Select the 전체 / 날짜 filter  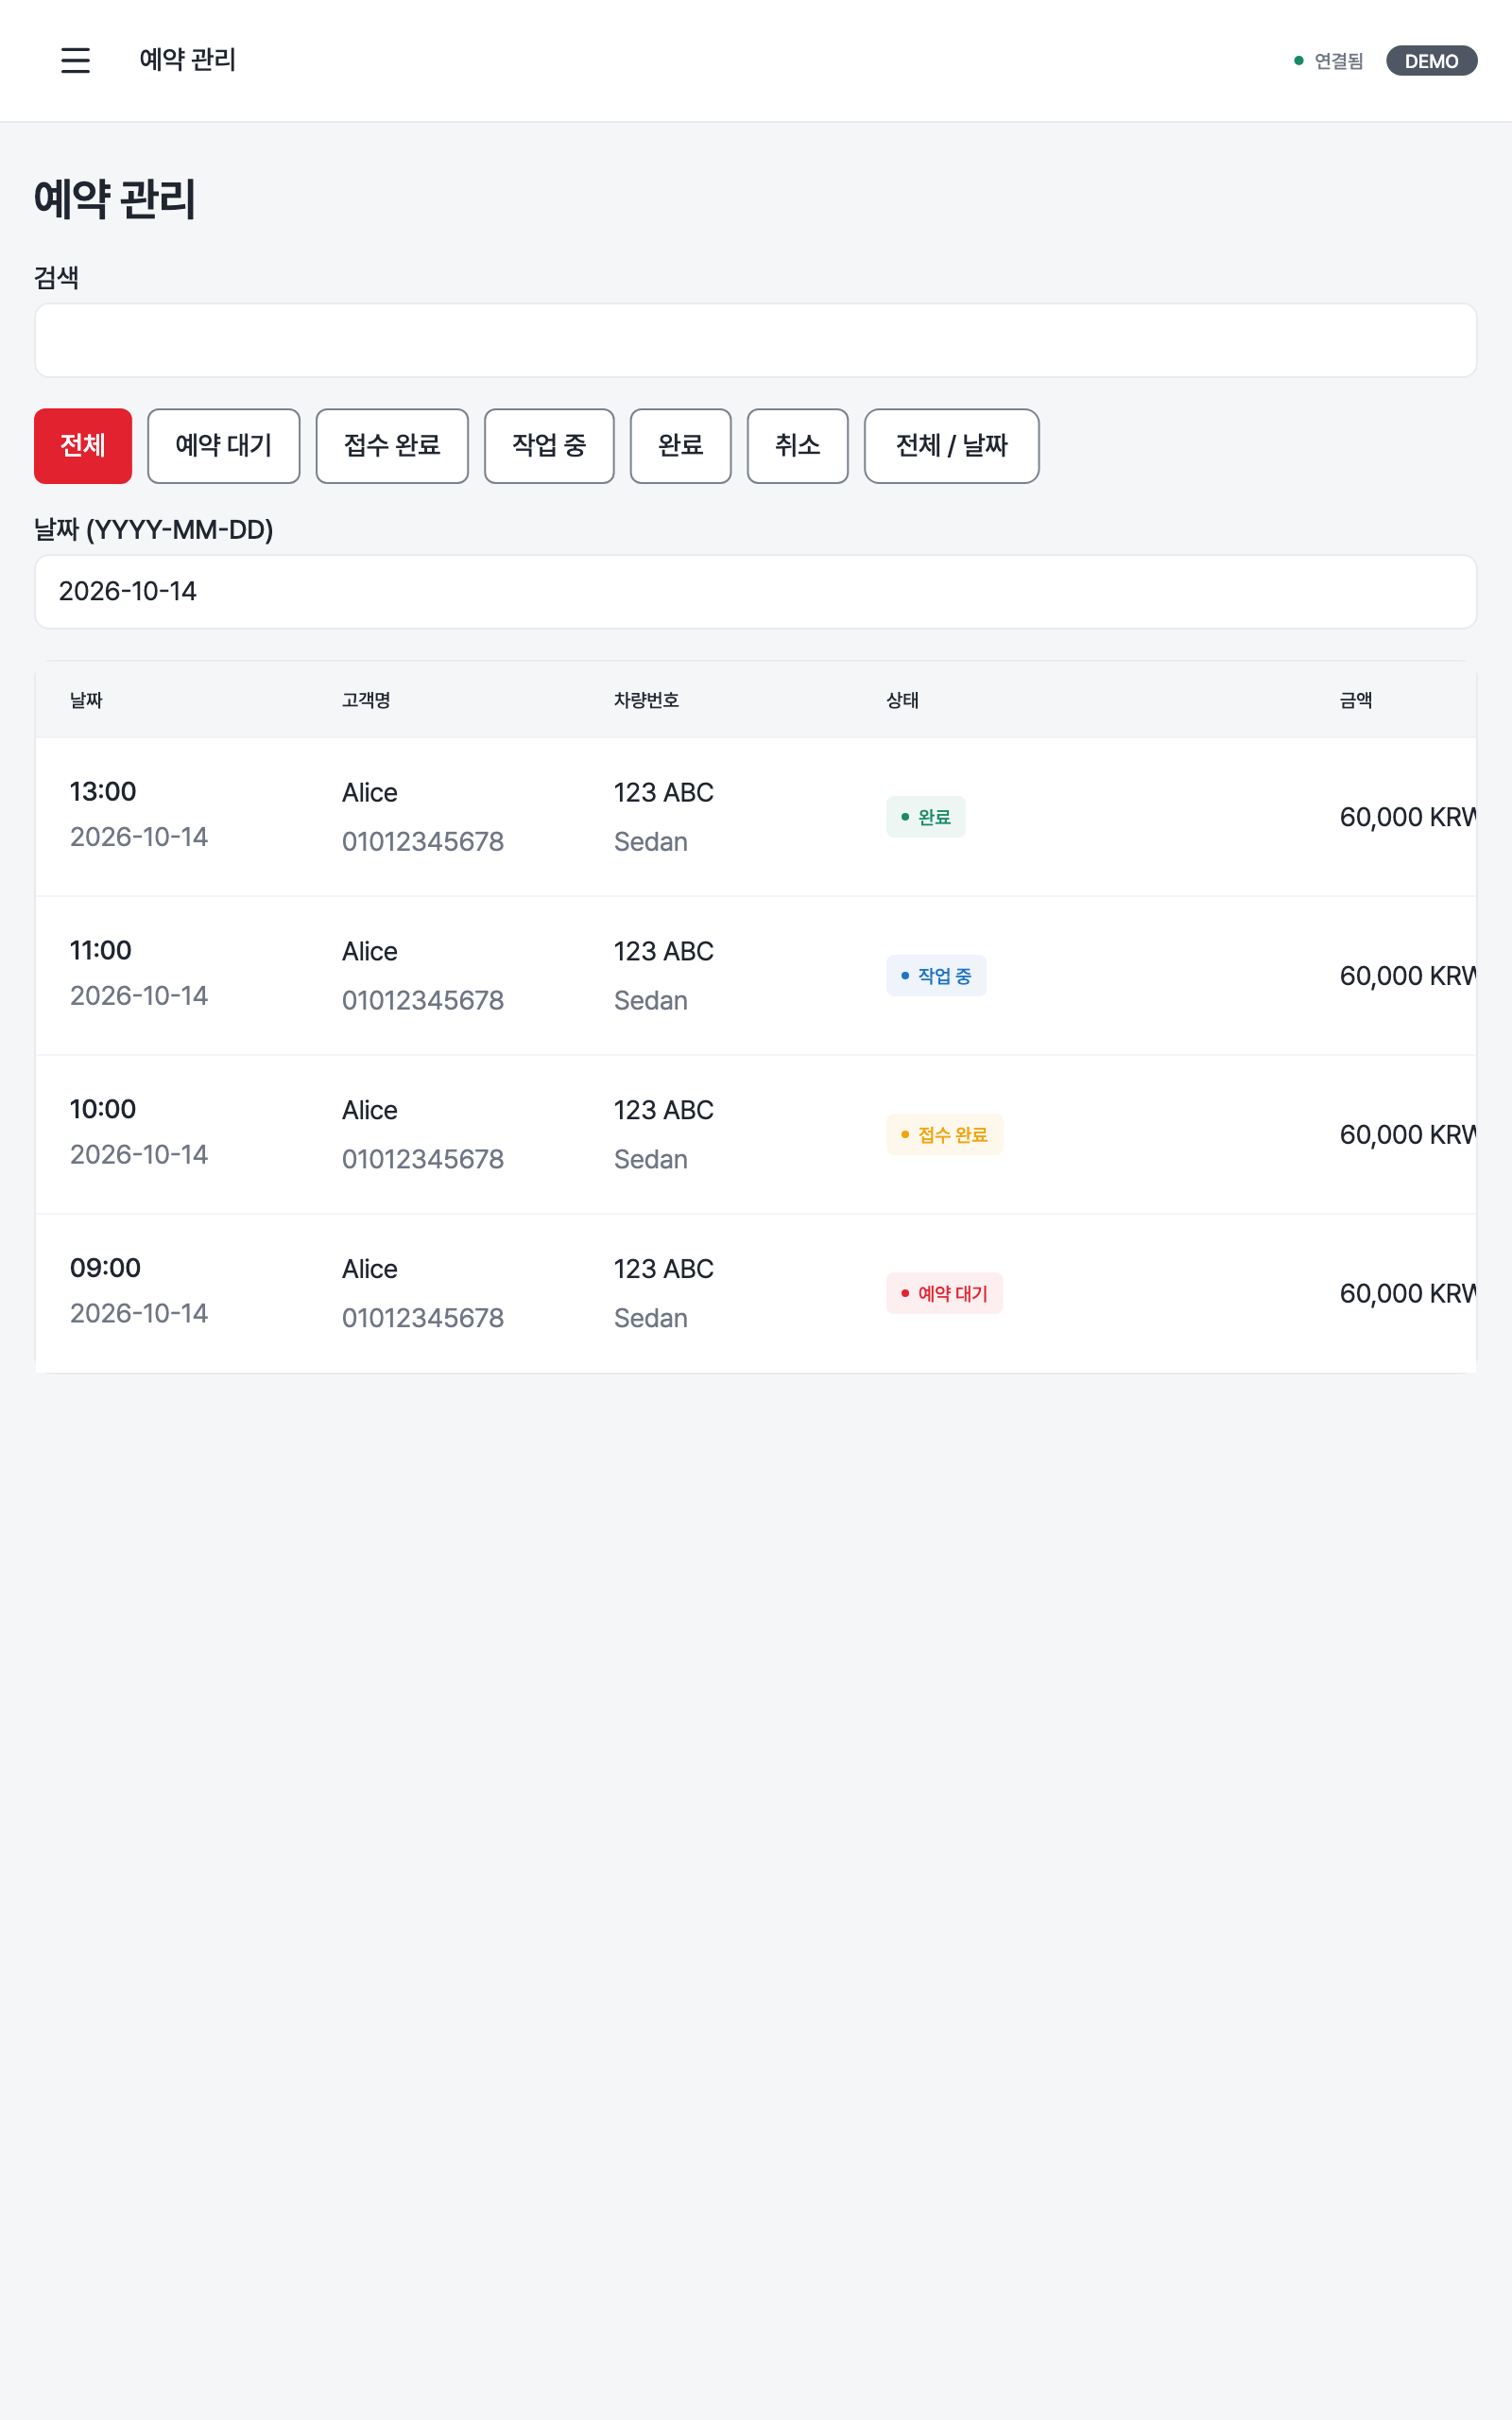[x=951, y=446]
